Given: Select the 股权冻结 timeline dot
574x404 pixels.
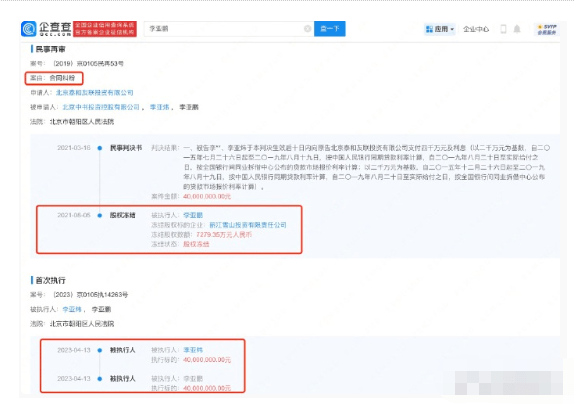Looking at the screenshot, I should [100, 215].
